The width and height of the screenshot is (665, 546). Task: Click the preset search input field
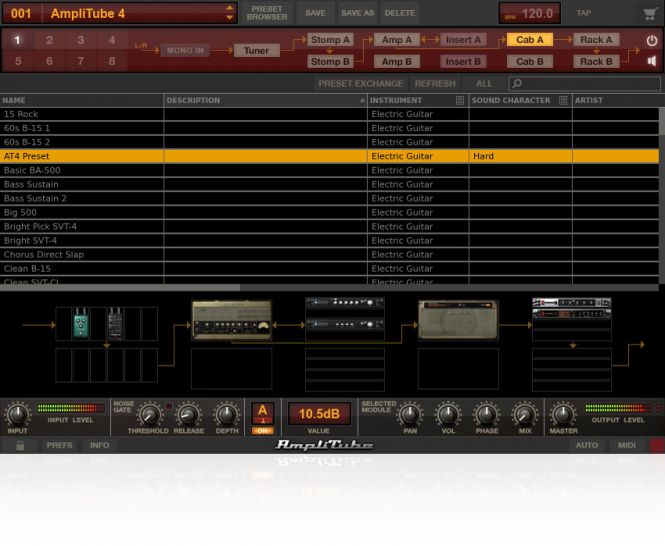click(584, 84)
